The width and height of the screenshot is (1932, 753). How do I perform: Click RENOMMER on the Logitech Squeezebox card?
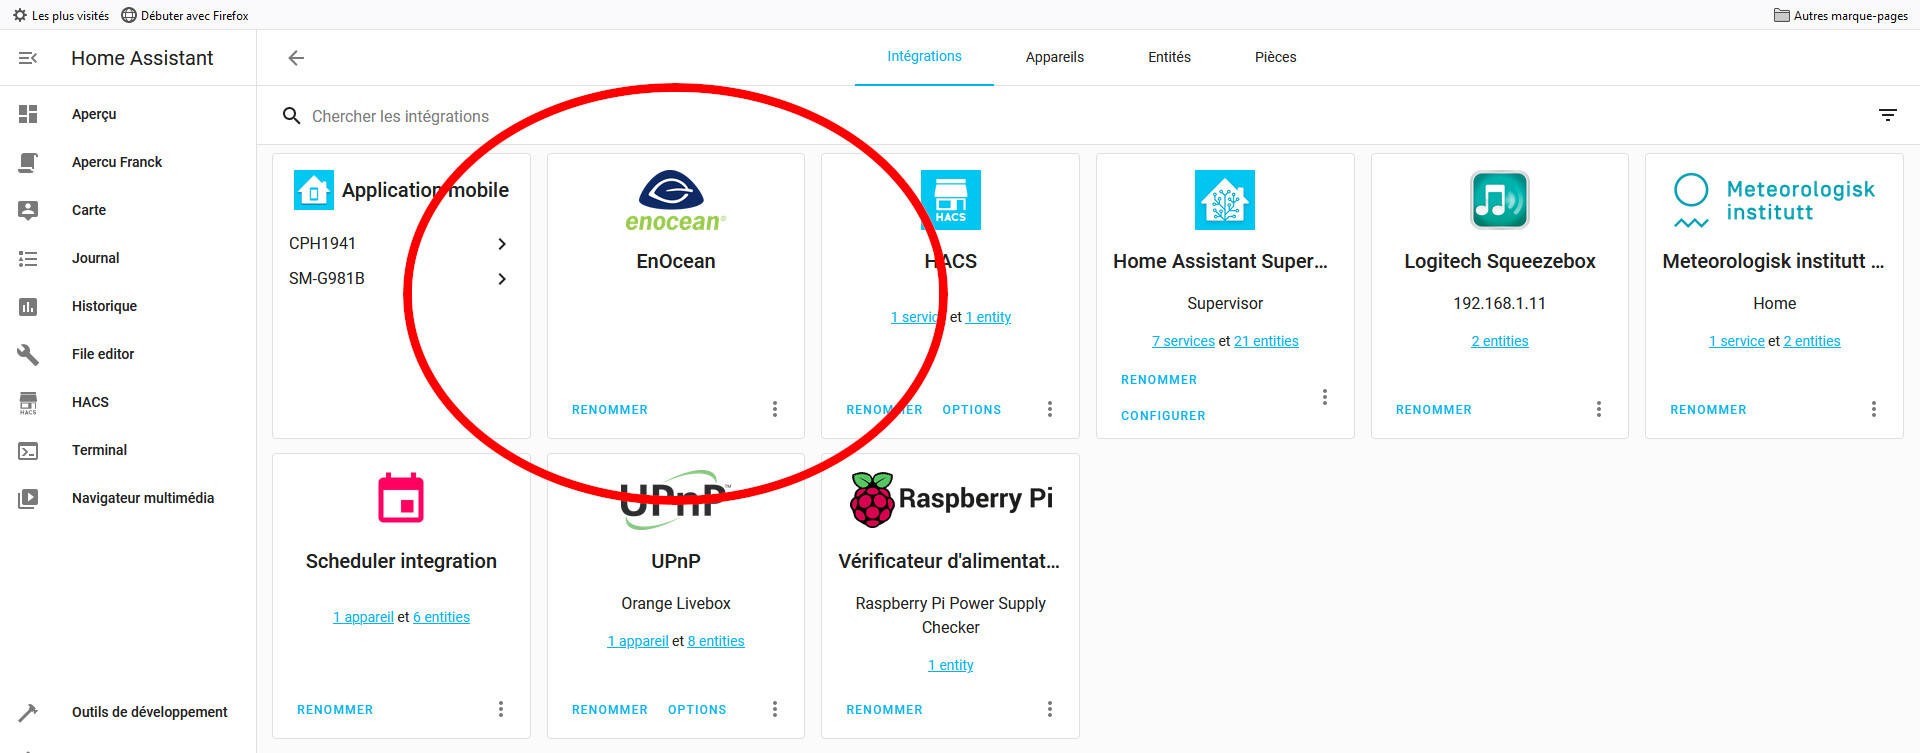click(1434, 410)
